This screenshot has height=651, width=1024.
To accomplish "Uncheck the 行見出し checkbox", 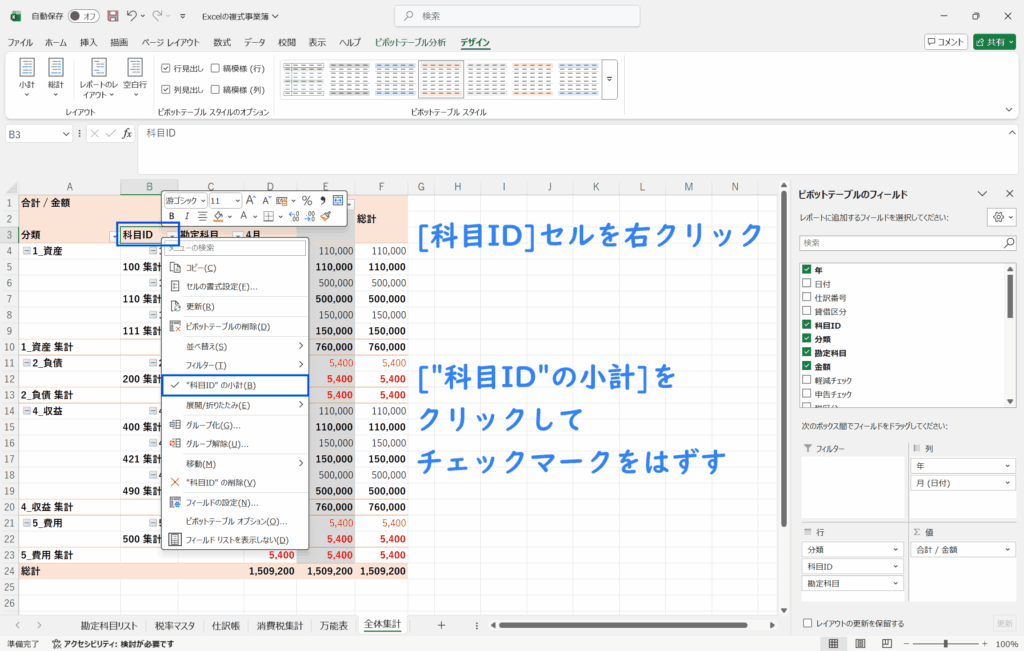I will [166, 69].
